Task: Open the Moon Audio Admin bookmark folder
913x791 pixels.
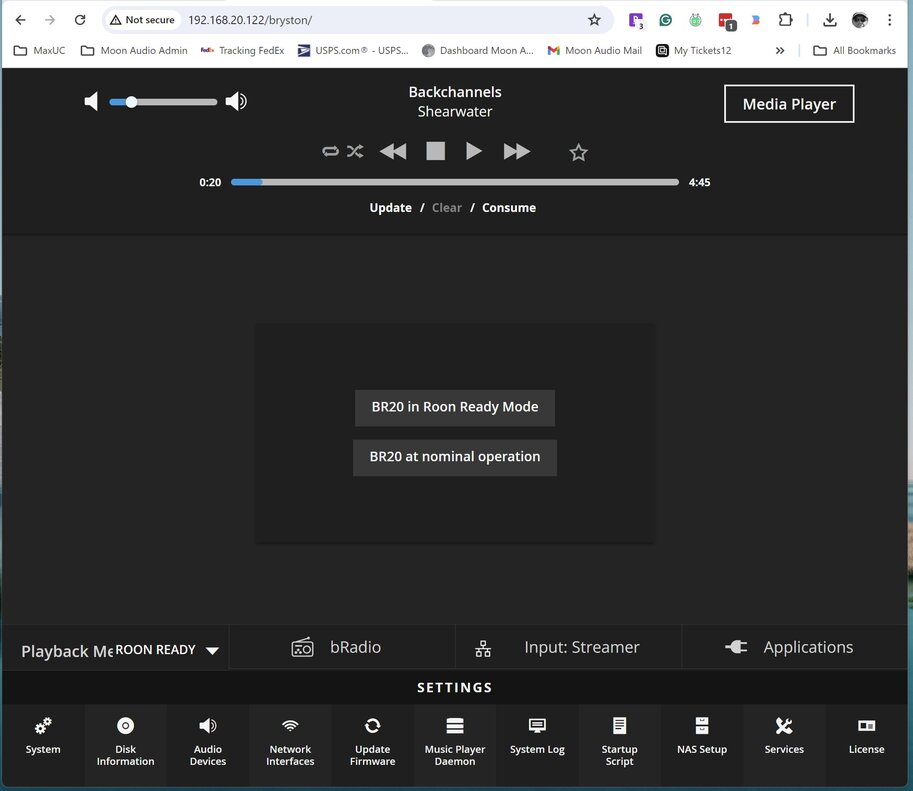Action: (134, 51)
